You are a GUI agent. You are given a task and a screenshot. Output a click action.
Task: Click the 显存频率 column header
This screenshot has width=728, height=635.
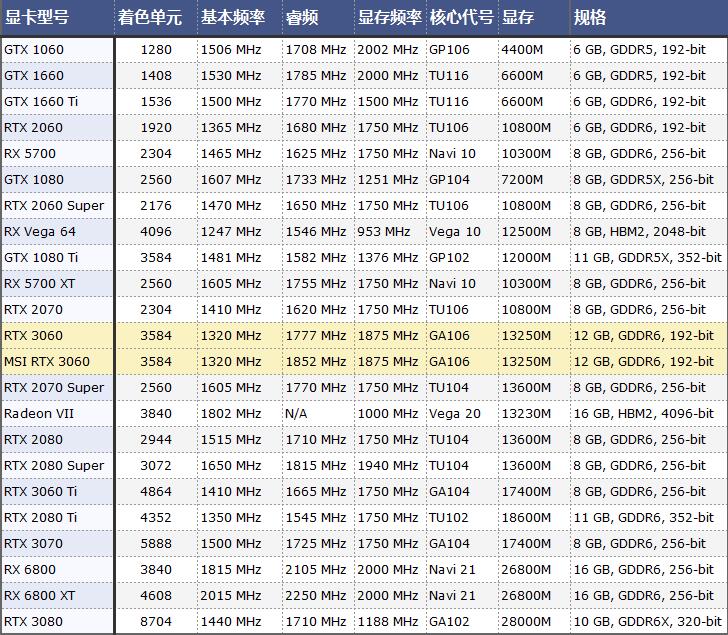coord(390,18)
